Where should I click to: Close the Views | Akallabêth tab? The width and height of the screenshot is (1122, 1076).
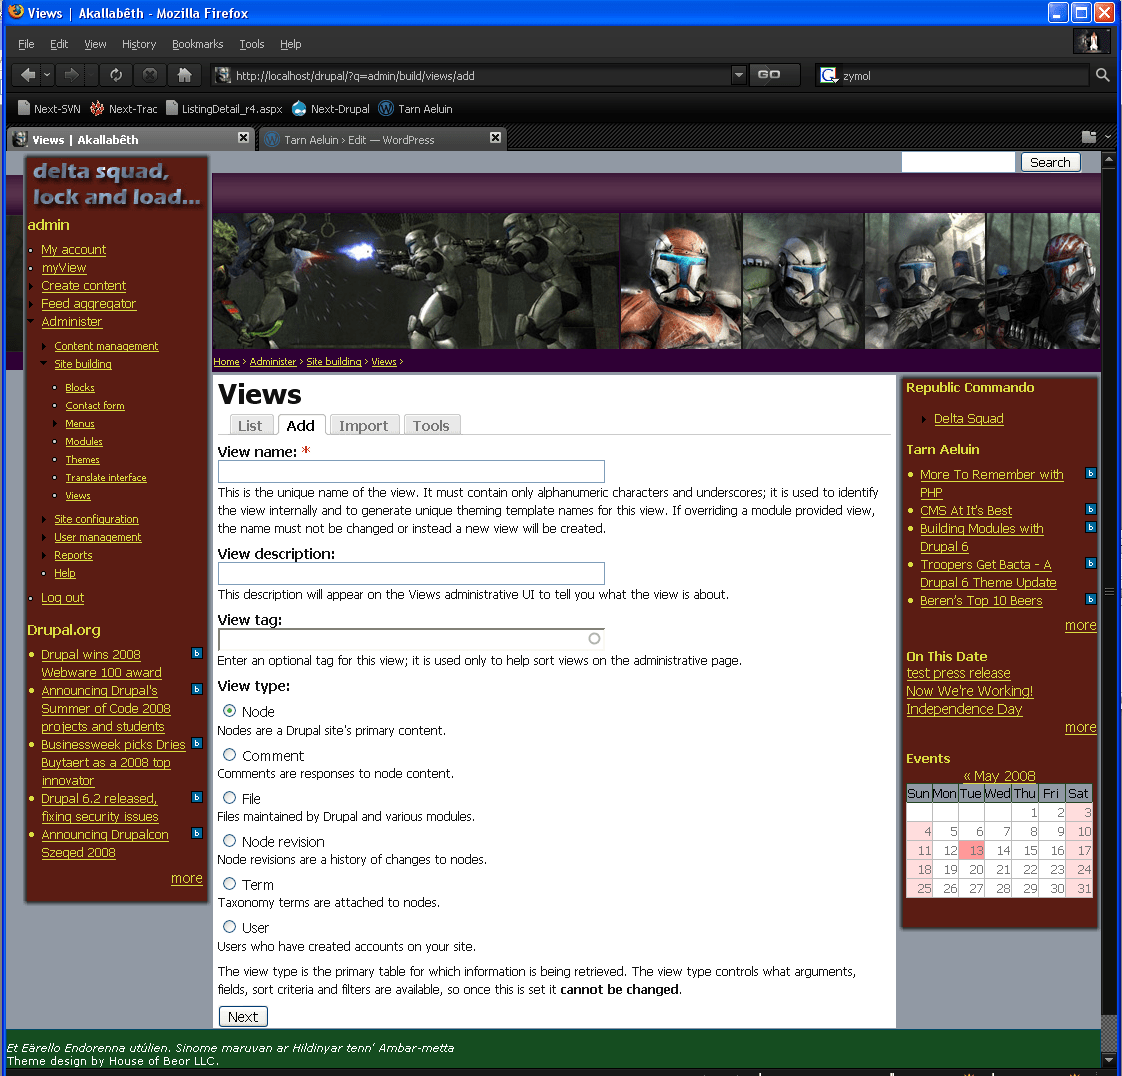click(243, 137)
